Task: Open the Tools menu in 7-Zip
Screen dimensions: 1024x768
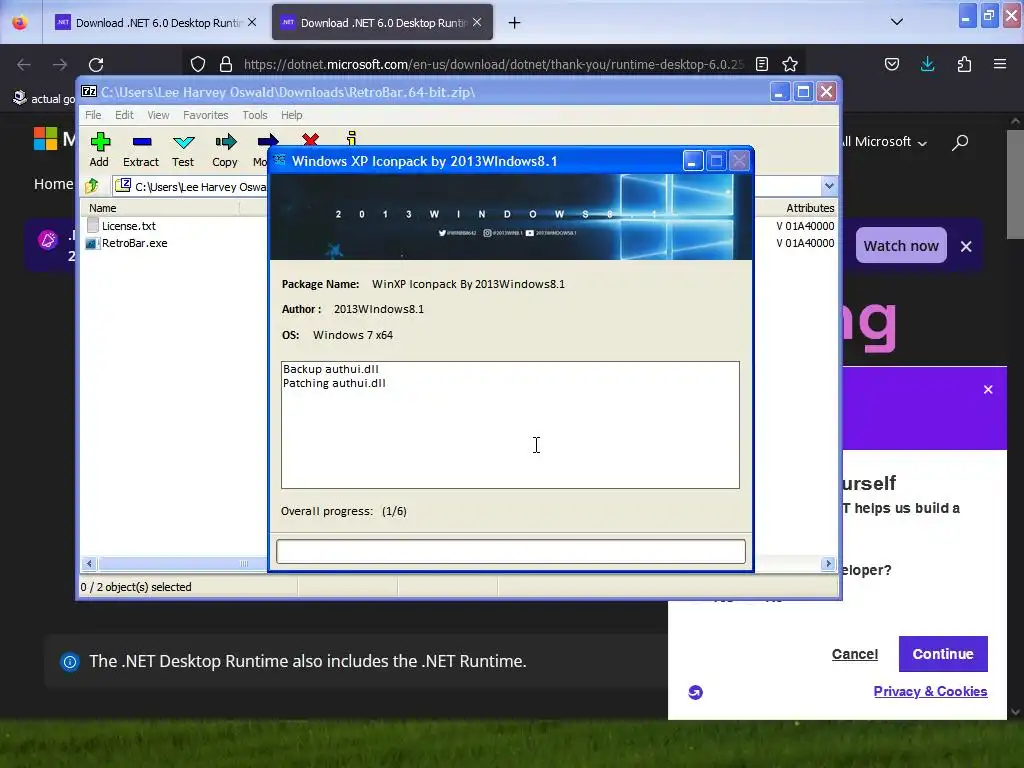Action: coord(255,115)
